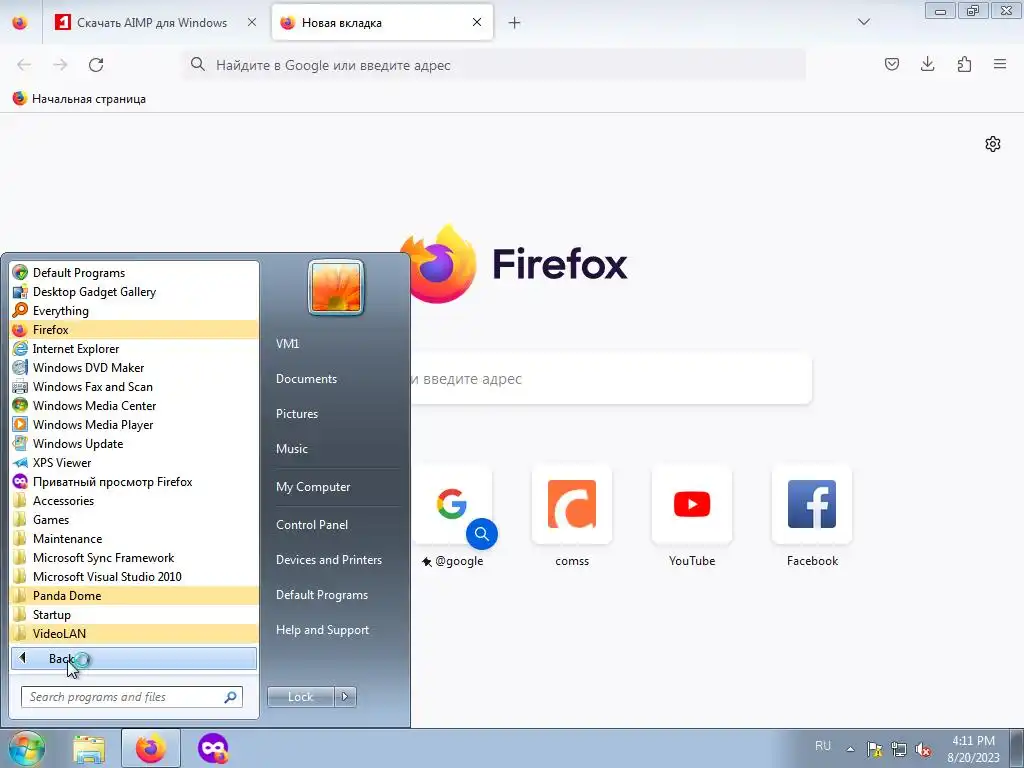The height and width of the screenshot is (768, 1024).
Task: Open Help and Support
Action: 322,630
